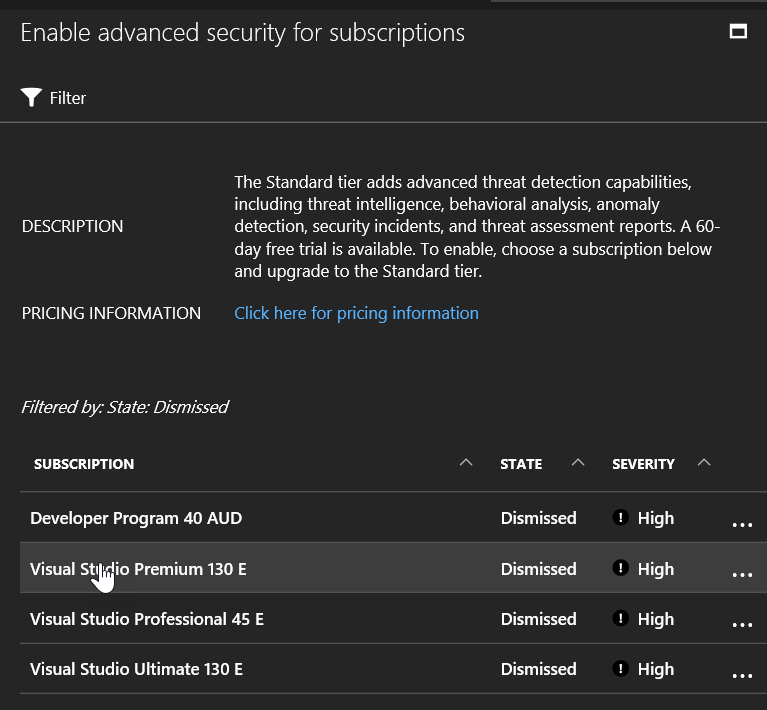Select Visual Studio Ultimate 130 E subscription
Image resolution: width=767 pixels, height=710 pixels.
(137, 669)
